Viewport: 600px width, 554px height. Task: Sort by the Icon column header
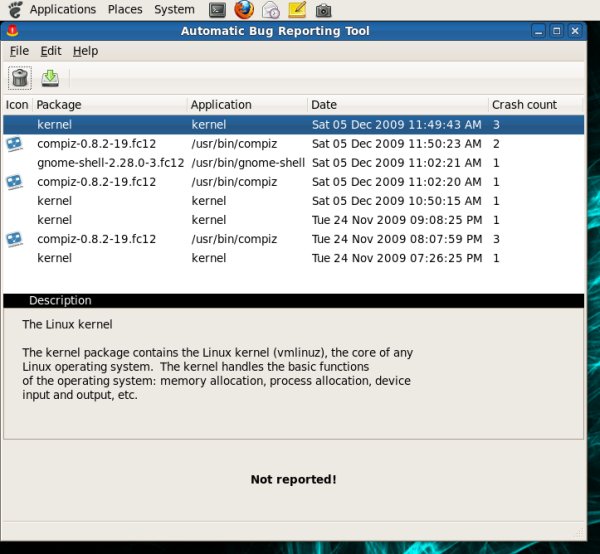pos(17,104)
